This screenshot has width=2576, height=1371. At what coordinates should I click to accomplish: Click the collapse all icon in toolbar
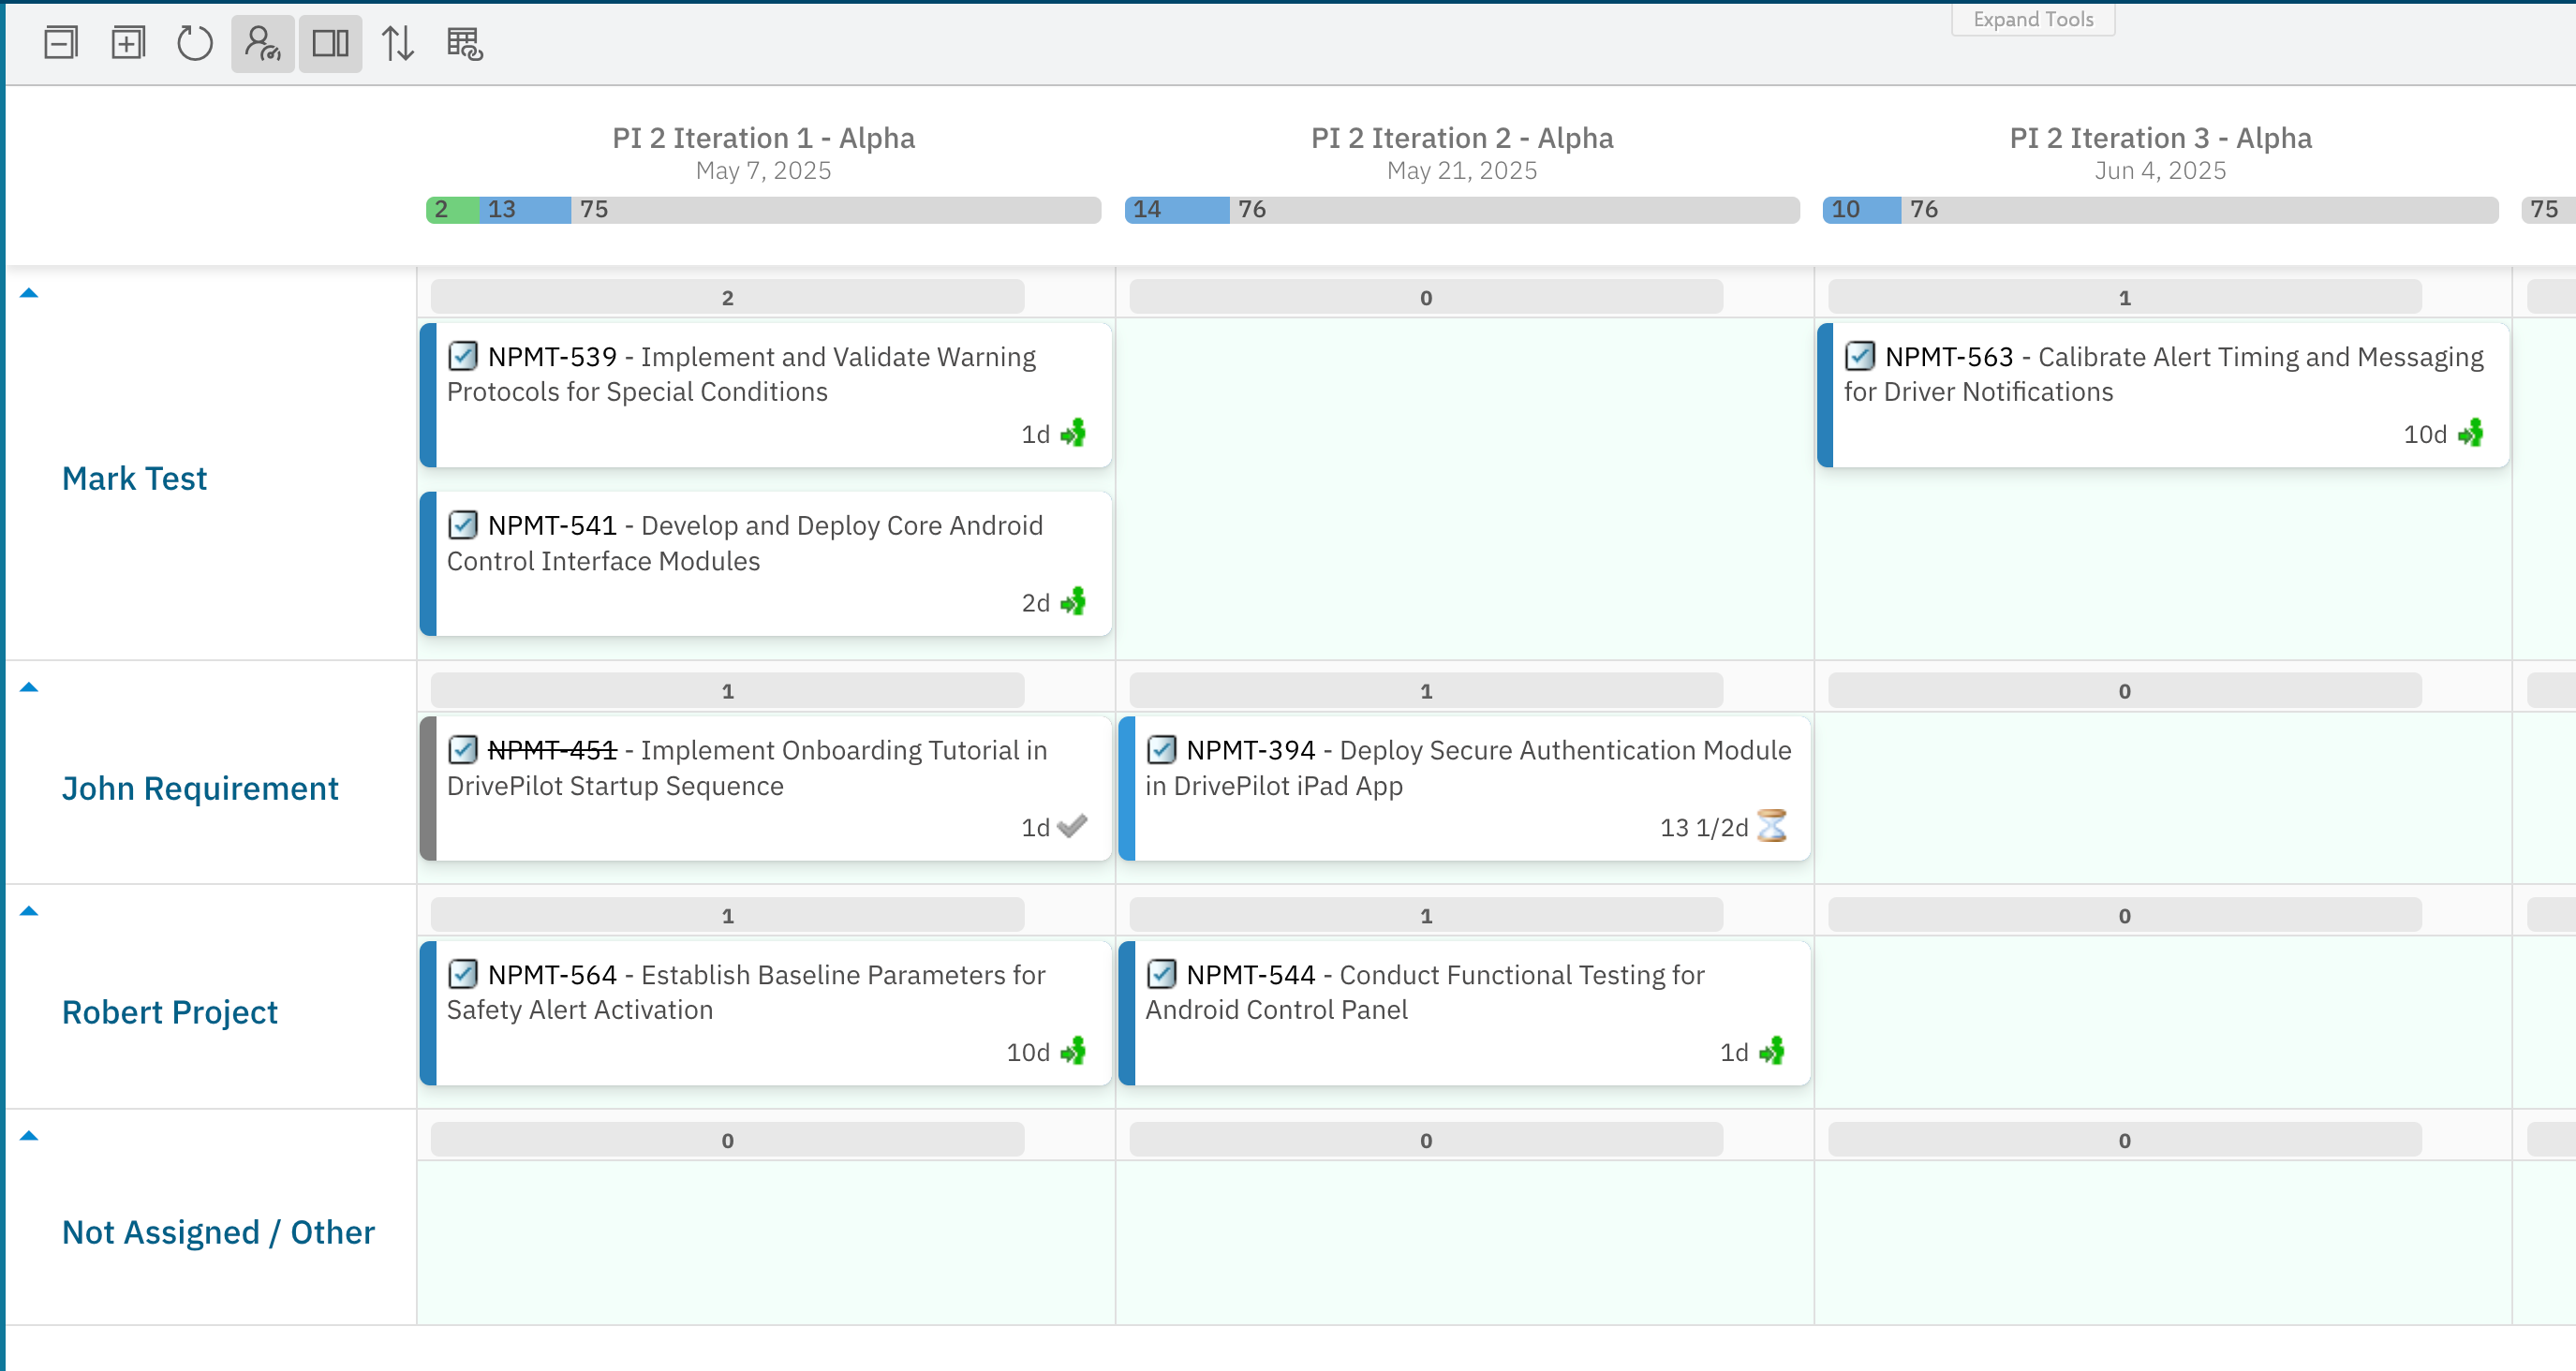click(61, 43)
